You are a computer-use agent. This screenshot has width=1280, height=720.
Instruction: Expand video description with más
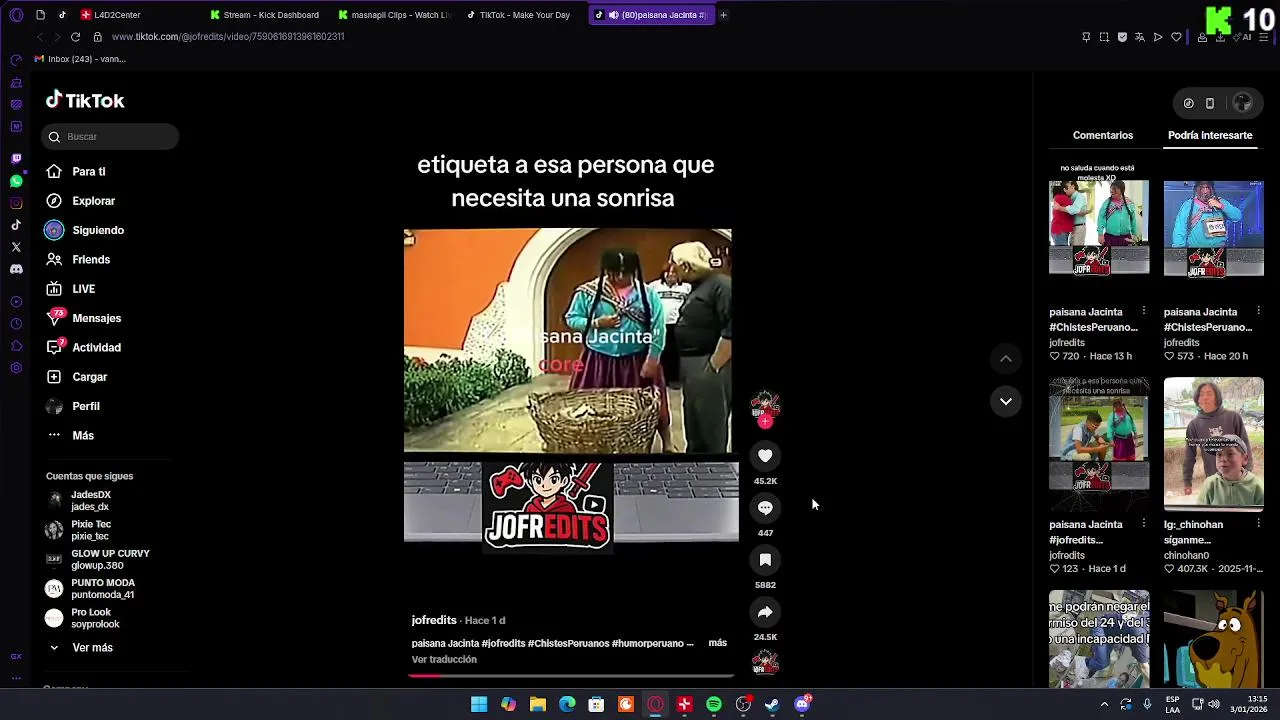[x=718, y=642]
